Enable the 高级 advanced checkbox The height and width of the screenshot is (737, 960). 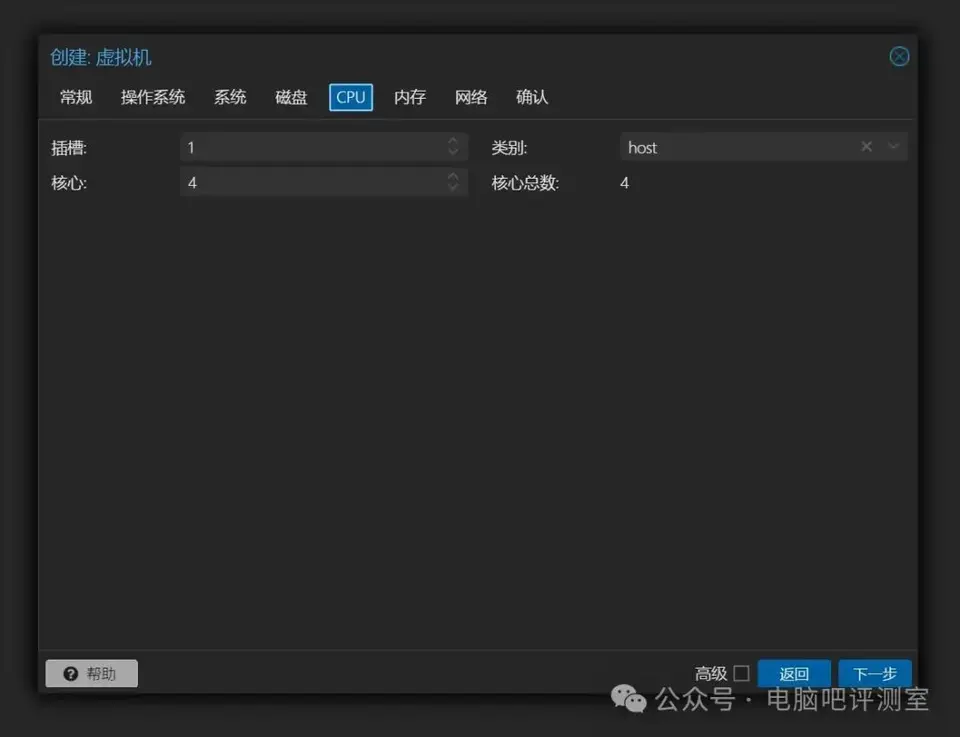pyautogui.click(x=741, y=673)
